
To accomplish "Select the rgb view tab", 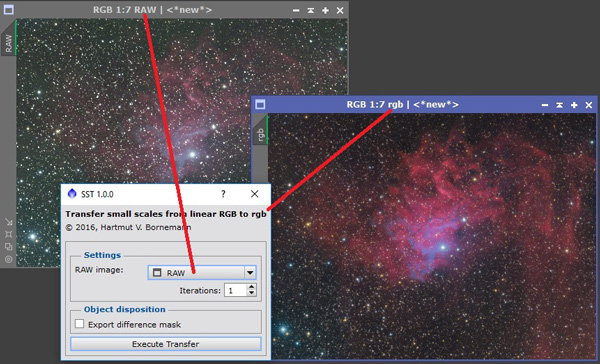I will [x=260, y=134].
